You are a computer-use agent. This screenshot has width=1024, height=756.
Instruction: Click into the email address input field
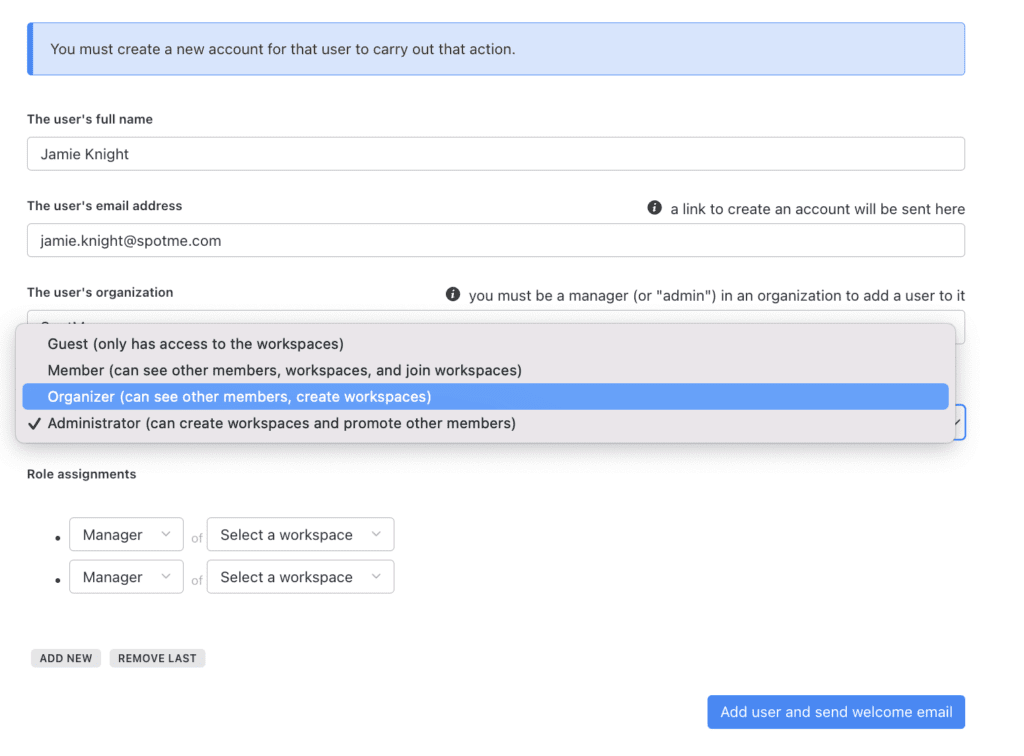click(495, 240)
